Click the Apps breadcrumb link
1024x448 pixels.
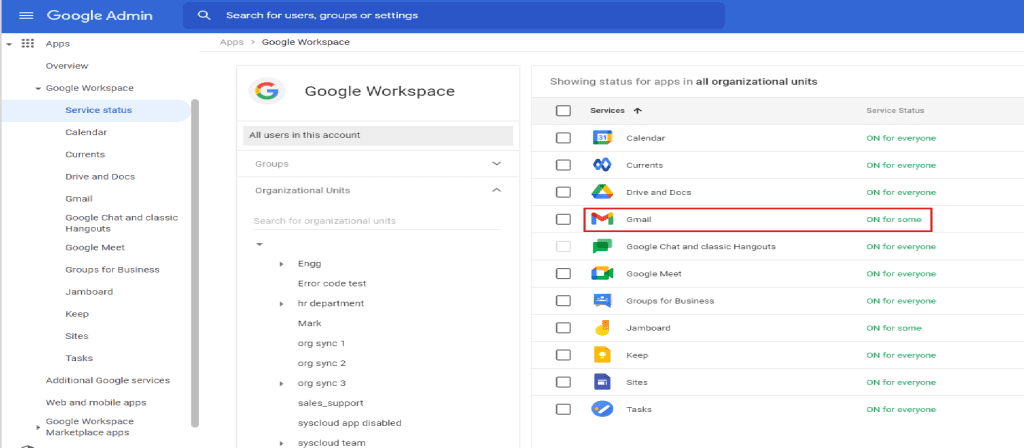(231, 42)
